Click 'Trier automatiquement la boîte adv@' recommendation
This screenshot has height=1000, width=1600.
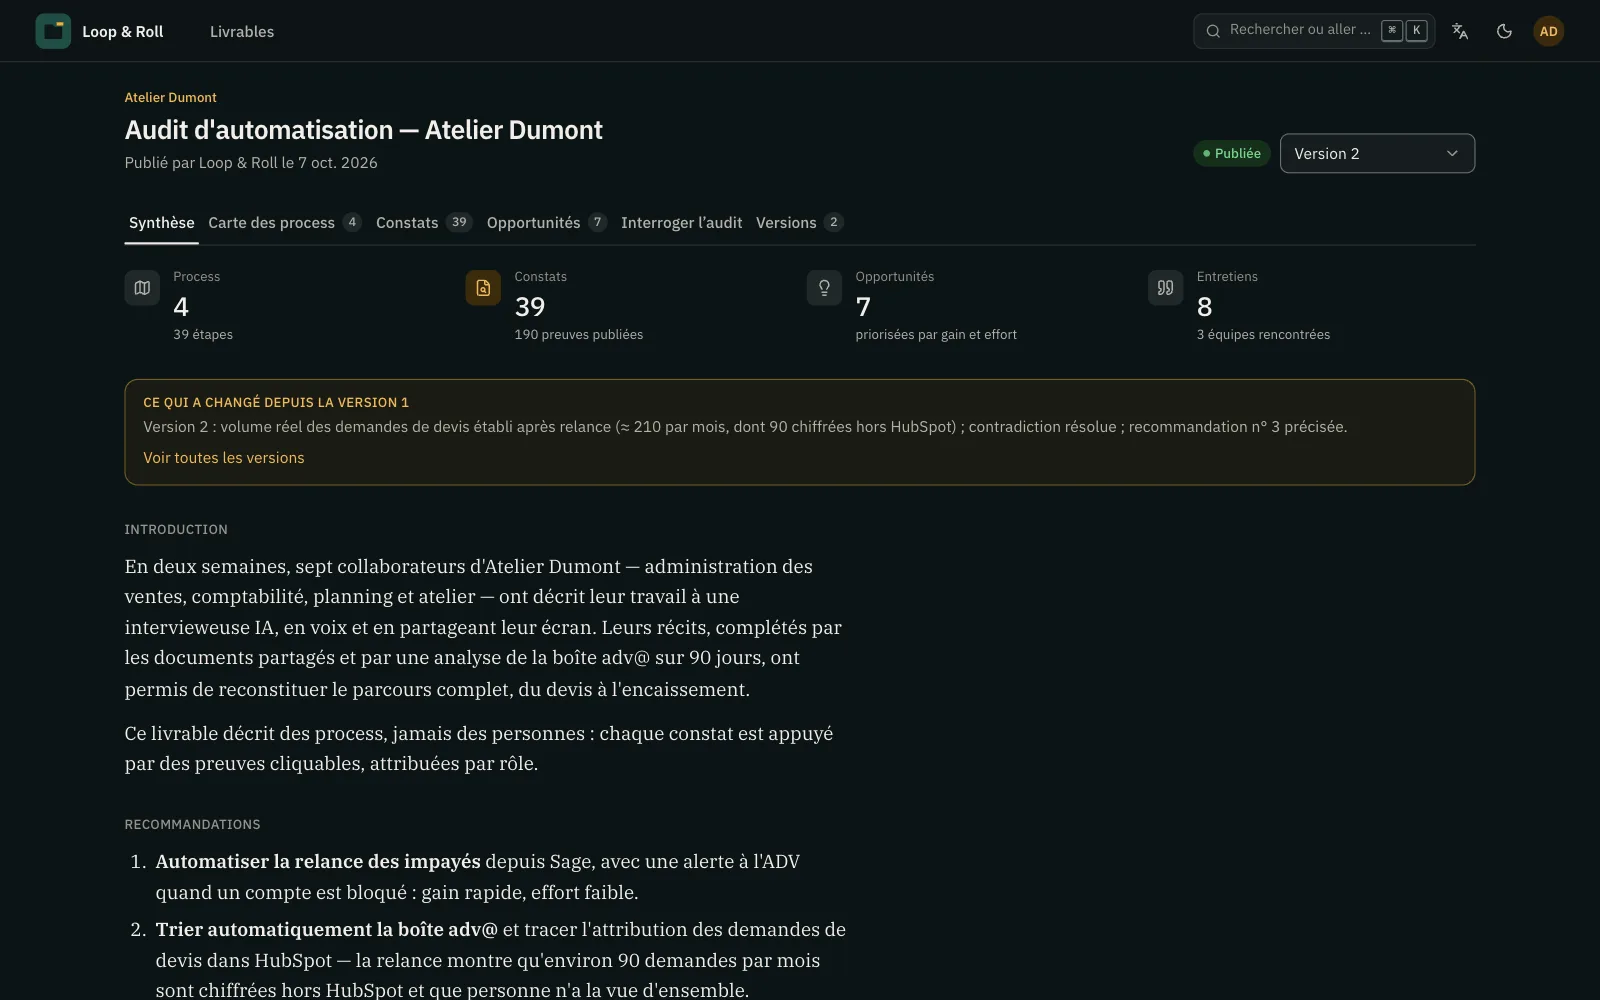(326, 929)
